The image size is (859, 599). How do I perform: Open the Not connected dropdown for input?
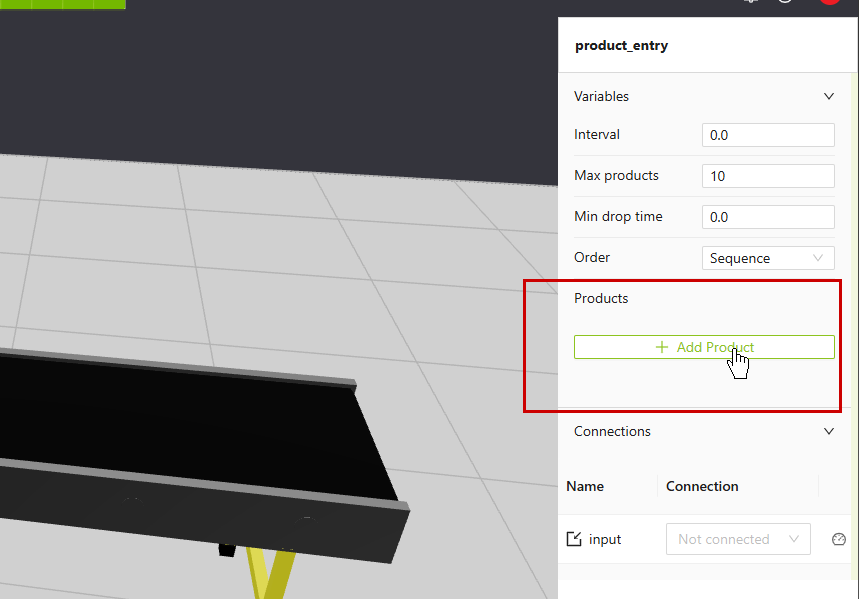(x=738, y=539)
